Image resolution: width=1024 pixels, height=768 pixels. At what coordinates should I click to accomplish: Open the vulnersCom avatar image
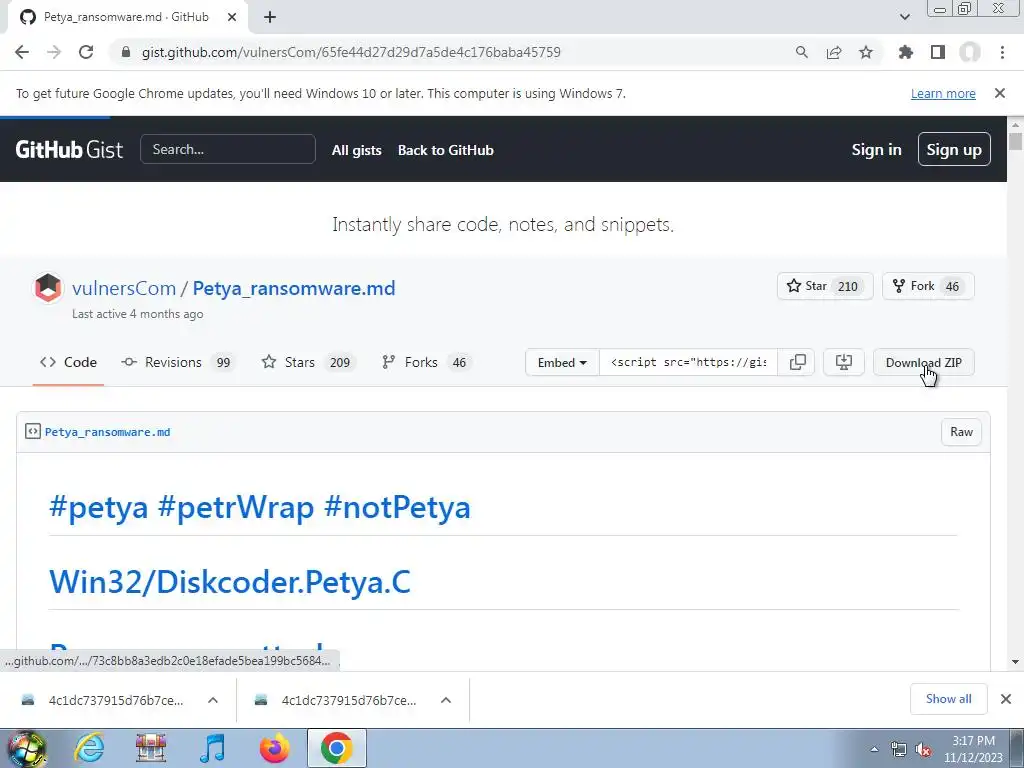48,288
